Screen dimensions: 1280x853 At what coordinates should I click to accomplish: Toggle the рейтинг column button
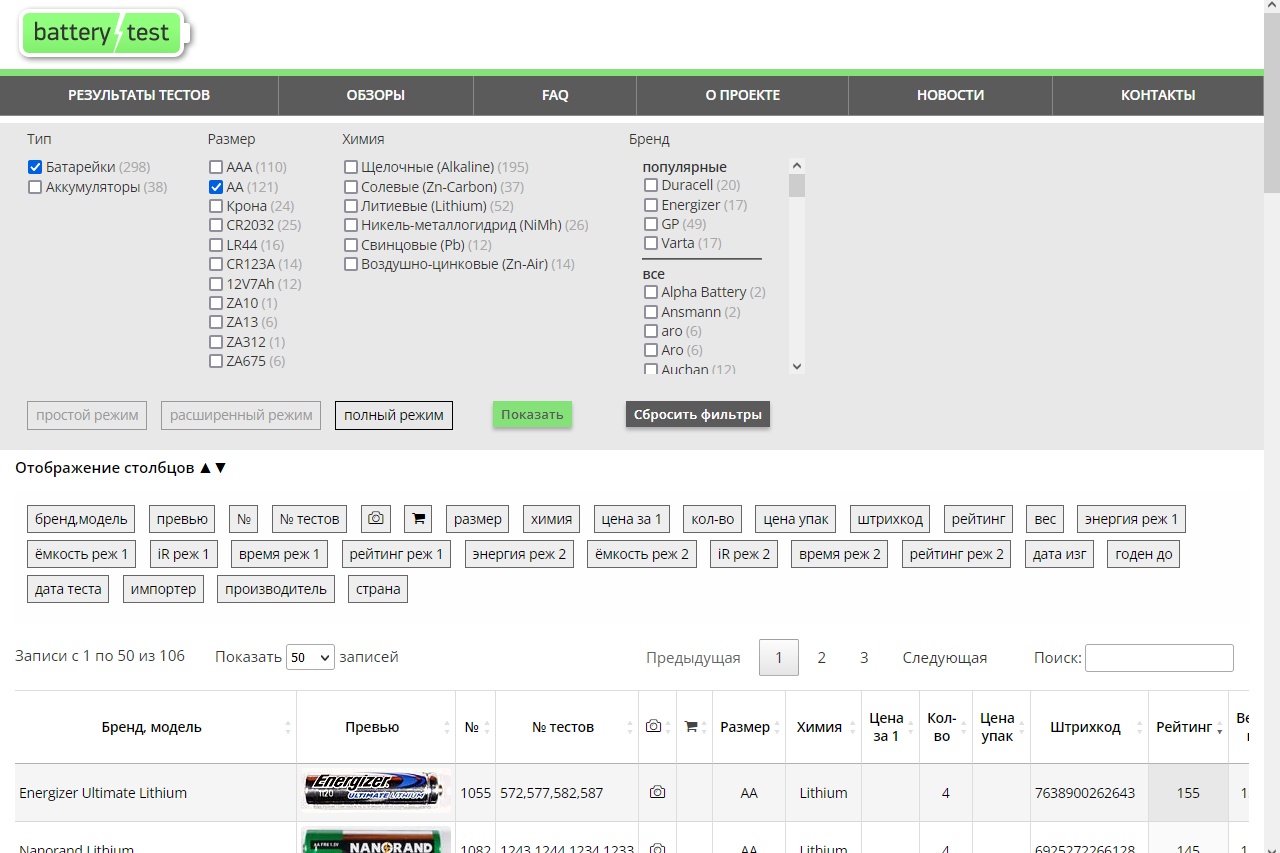[978, 519]
